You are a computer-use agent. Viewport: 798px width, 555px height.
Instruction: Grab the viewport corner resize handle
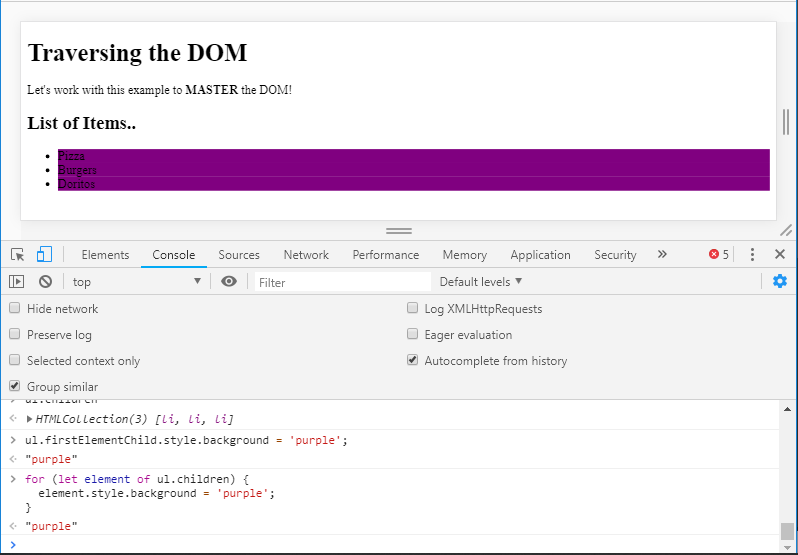(786, 230)
